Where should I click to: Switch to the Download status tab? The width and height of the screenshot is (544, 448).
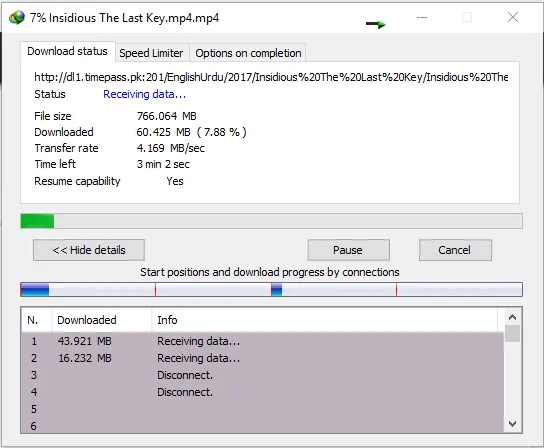tap(67, 51)
